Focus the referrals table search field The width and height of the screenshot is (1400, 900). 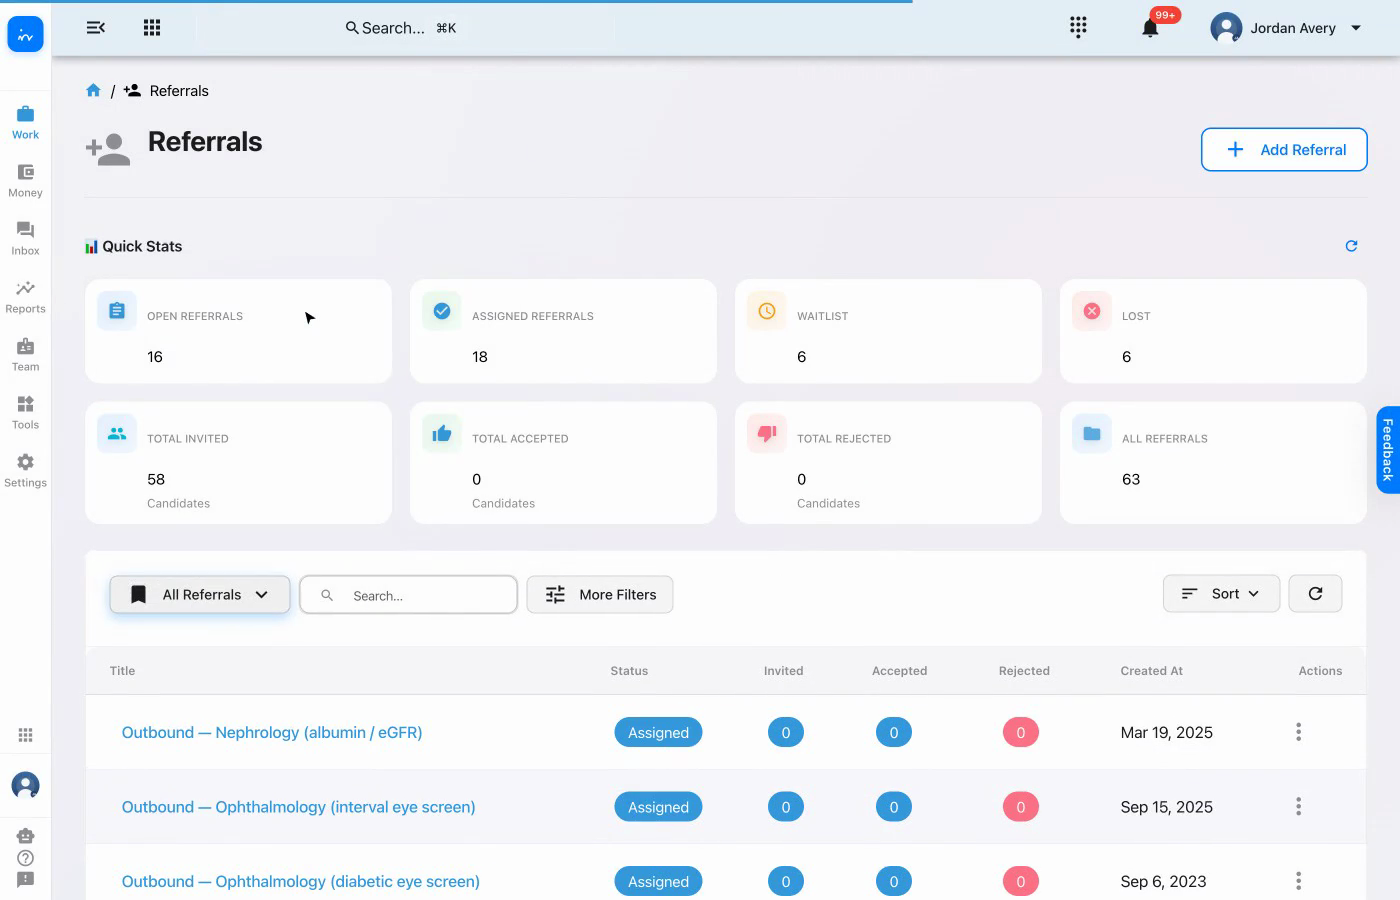pyautogui.click(x=408, y=595)
